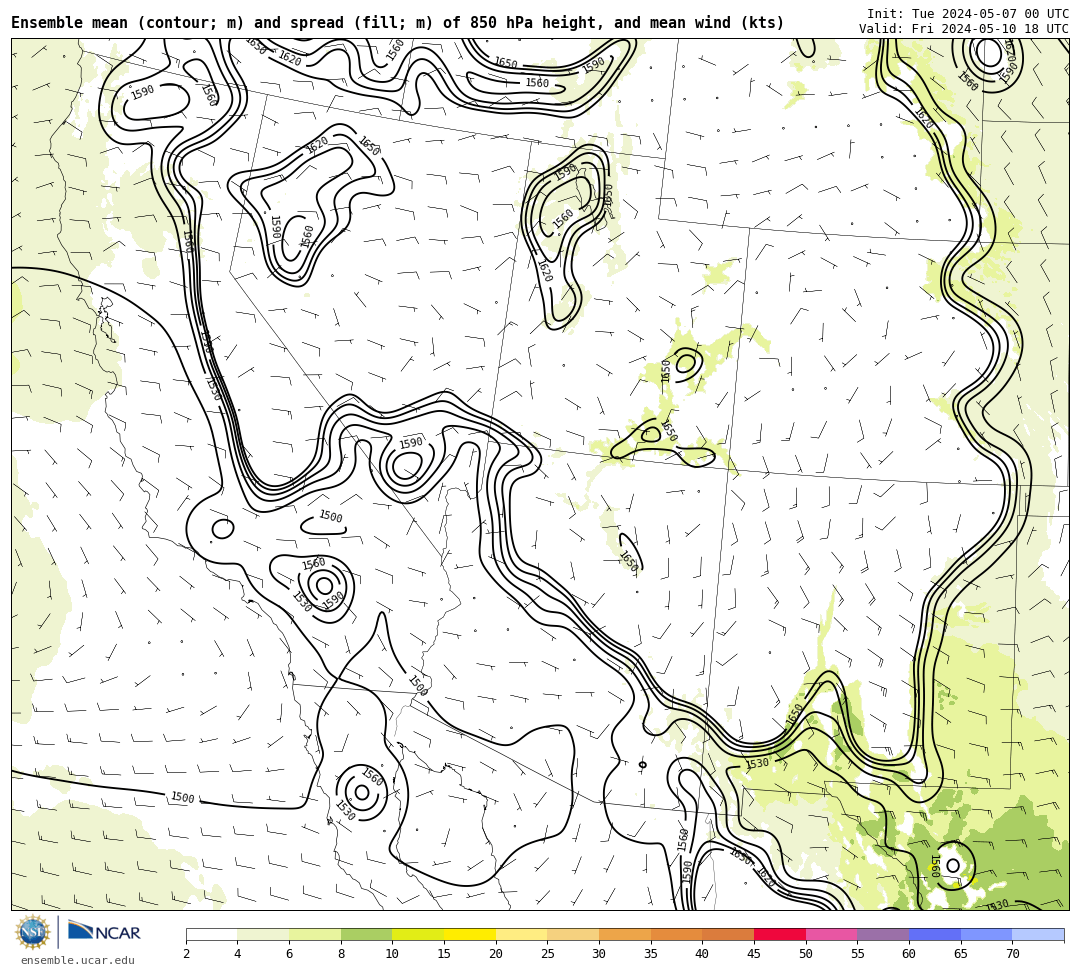Pick the red 45–50 color bar segment
This screenshot has width=1080, height=973.
click(780, 934)
